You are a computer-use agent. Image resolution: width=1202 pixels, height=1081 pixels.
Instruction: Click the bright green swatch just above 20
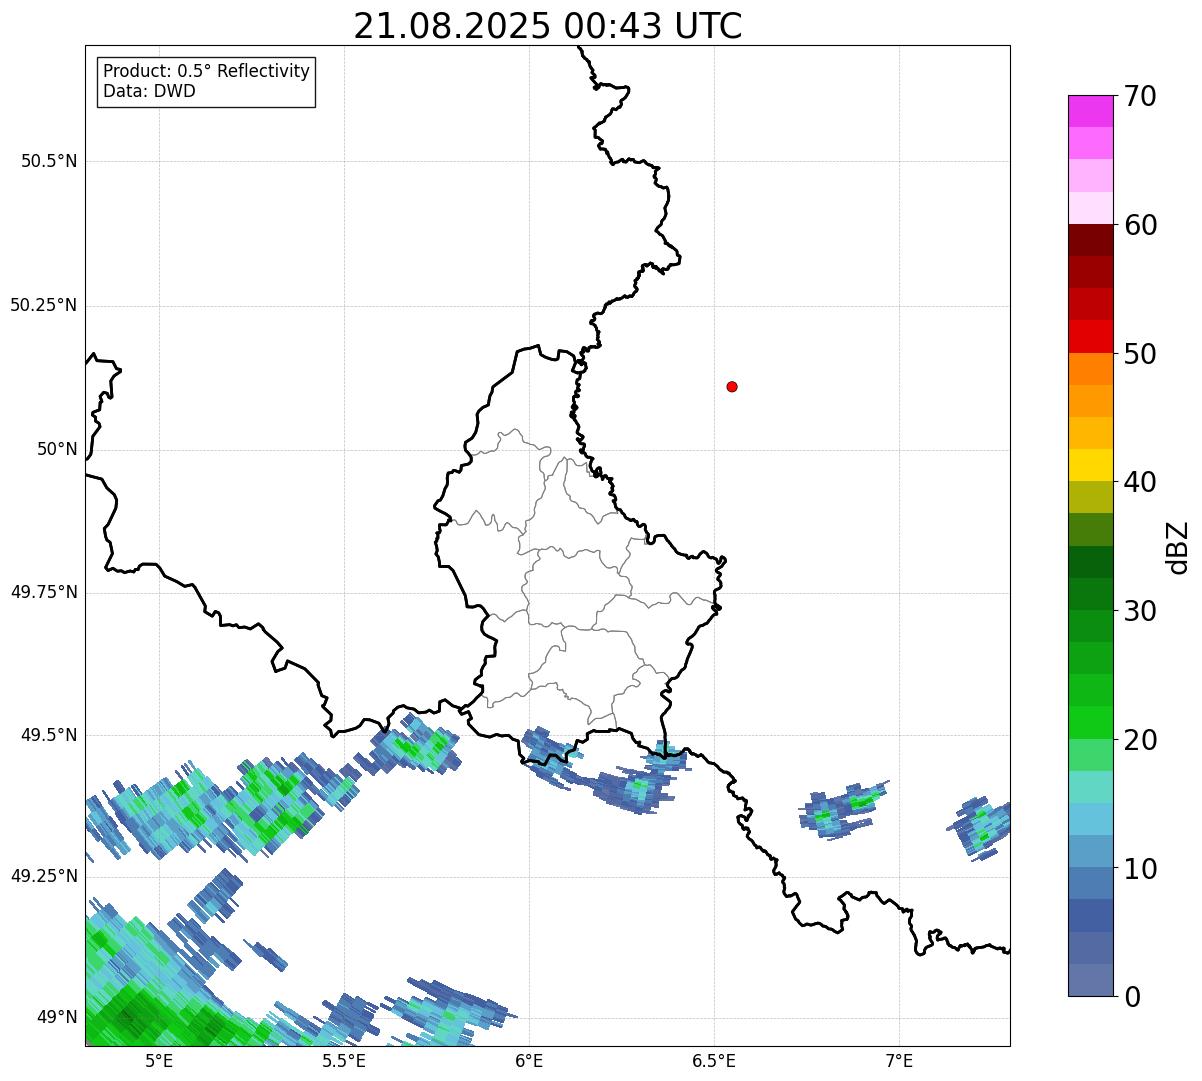click(1090, 723)
